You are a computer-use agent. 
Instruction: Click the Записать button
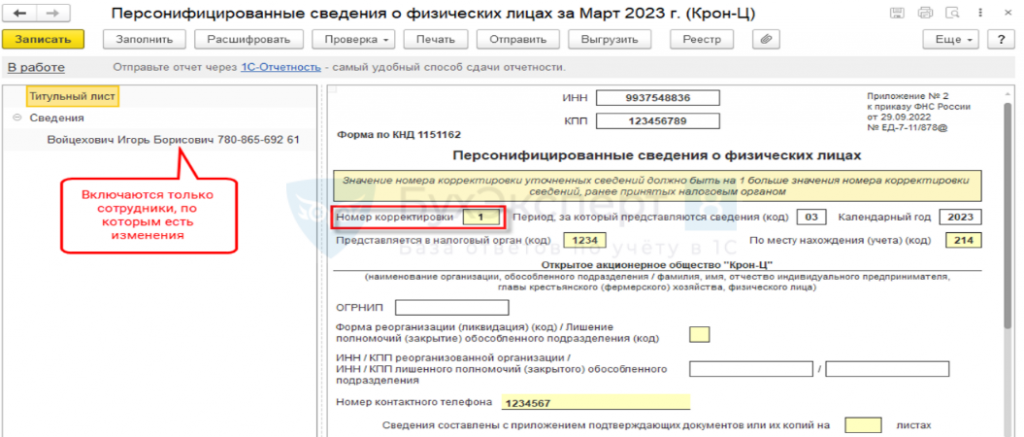[x=43, y=39]
